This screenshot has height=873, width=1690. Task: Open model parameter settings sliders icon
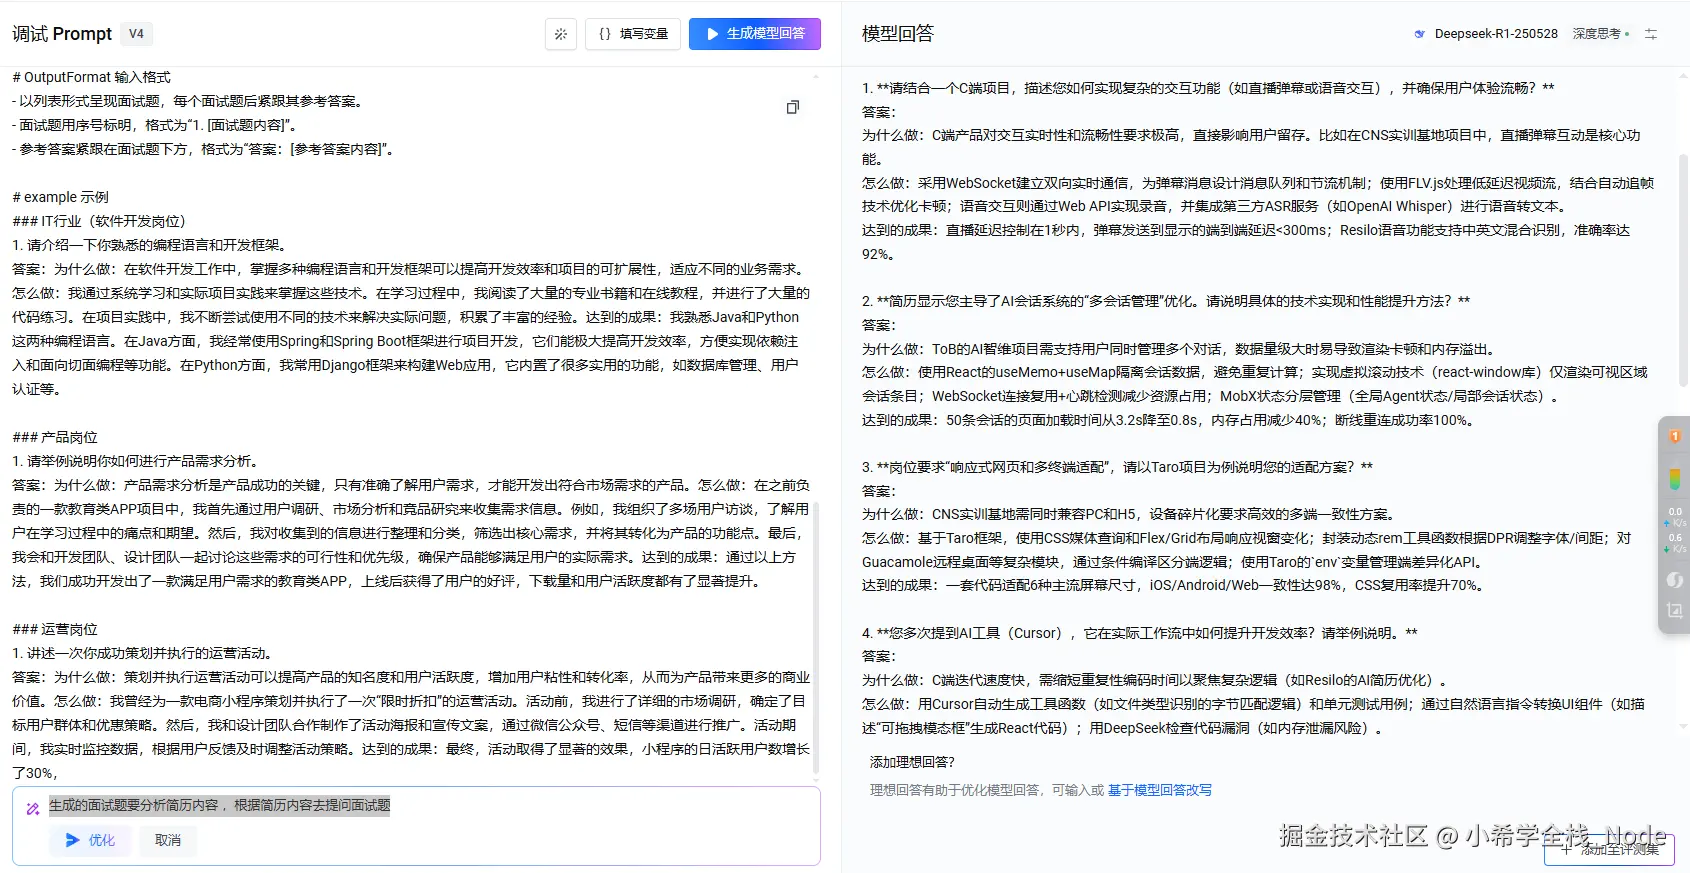pyautogui.click(x=1651, y=34)
